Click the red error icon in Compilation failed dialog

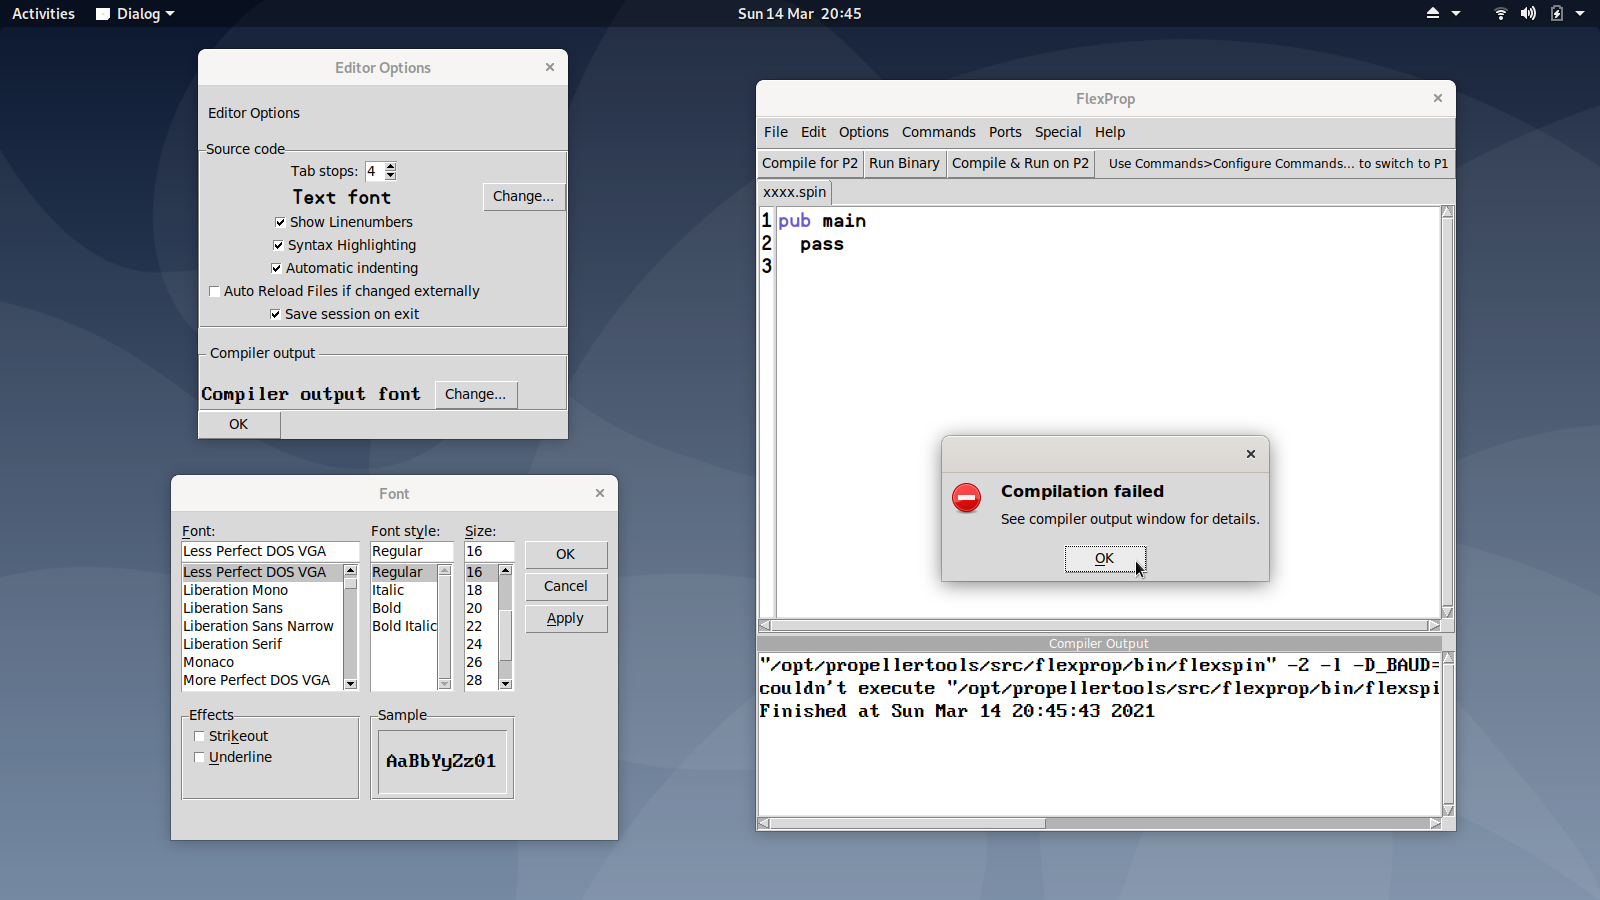966,498
